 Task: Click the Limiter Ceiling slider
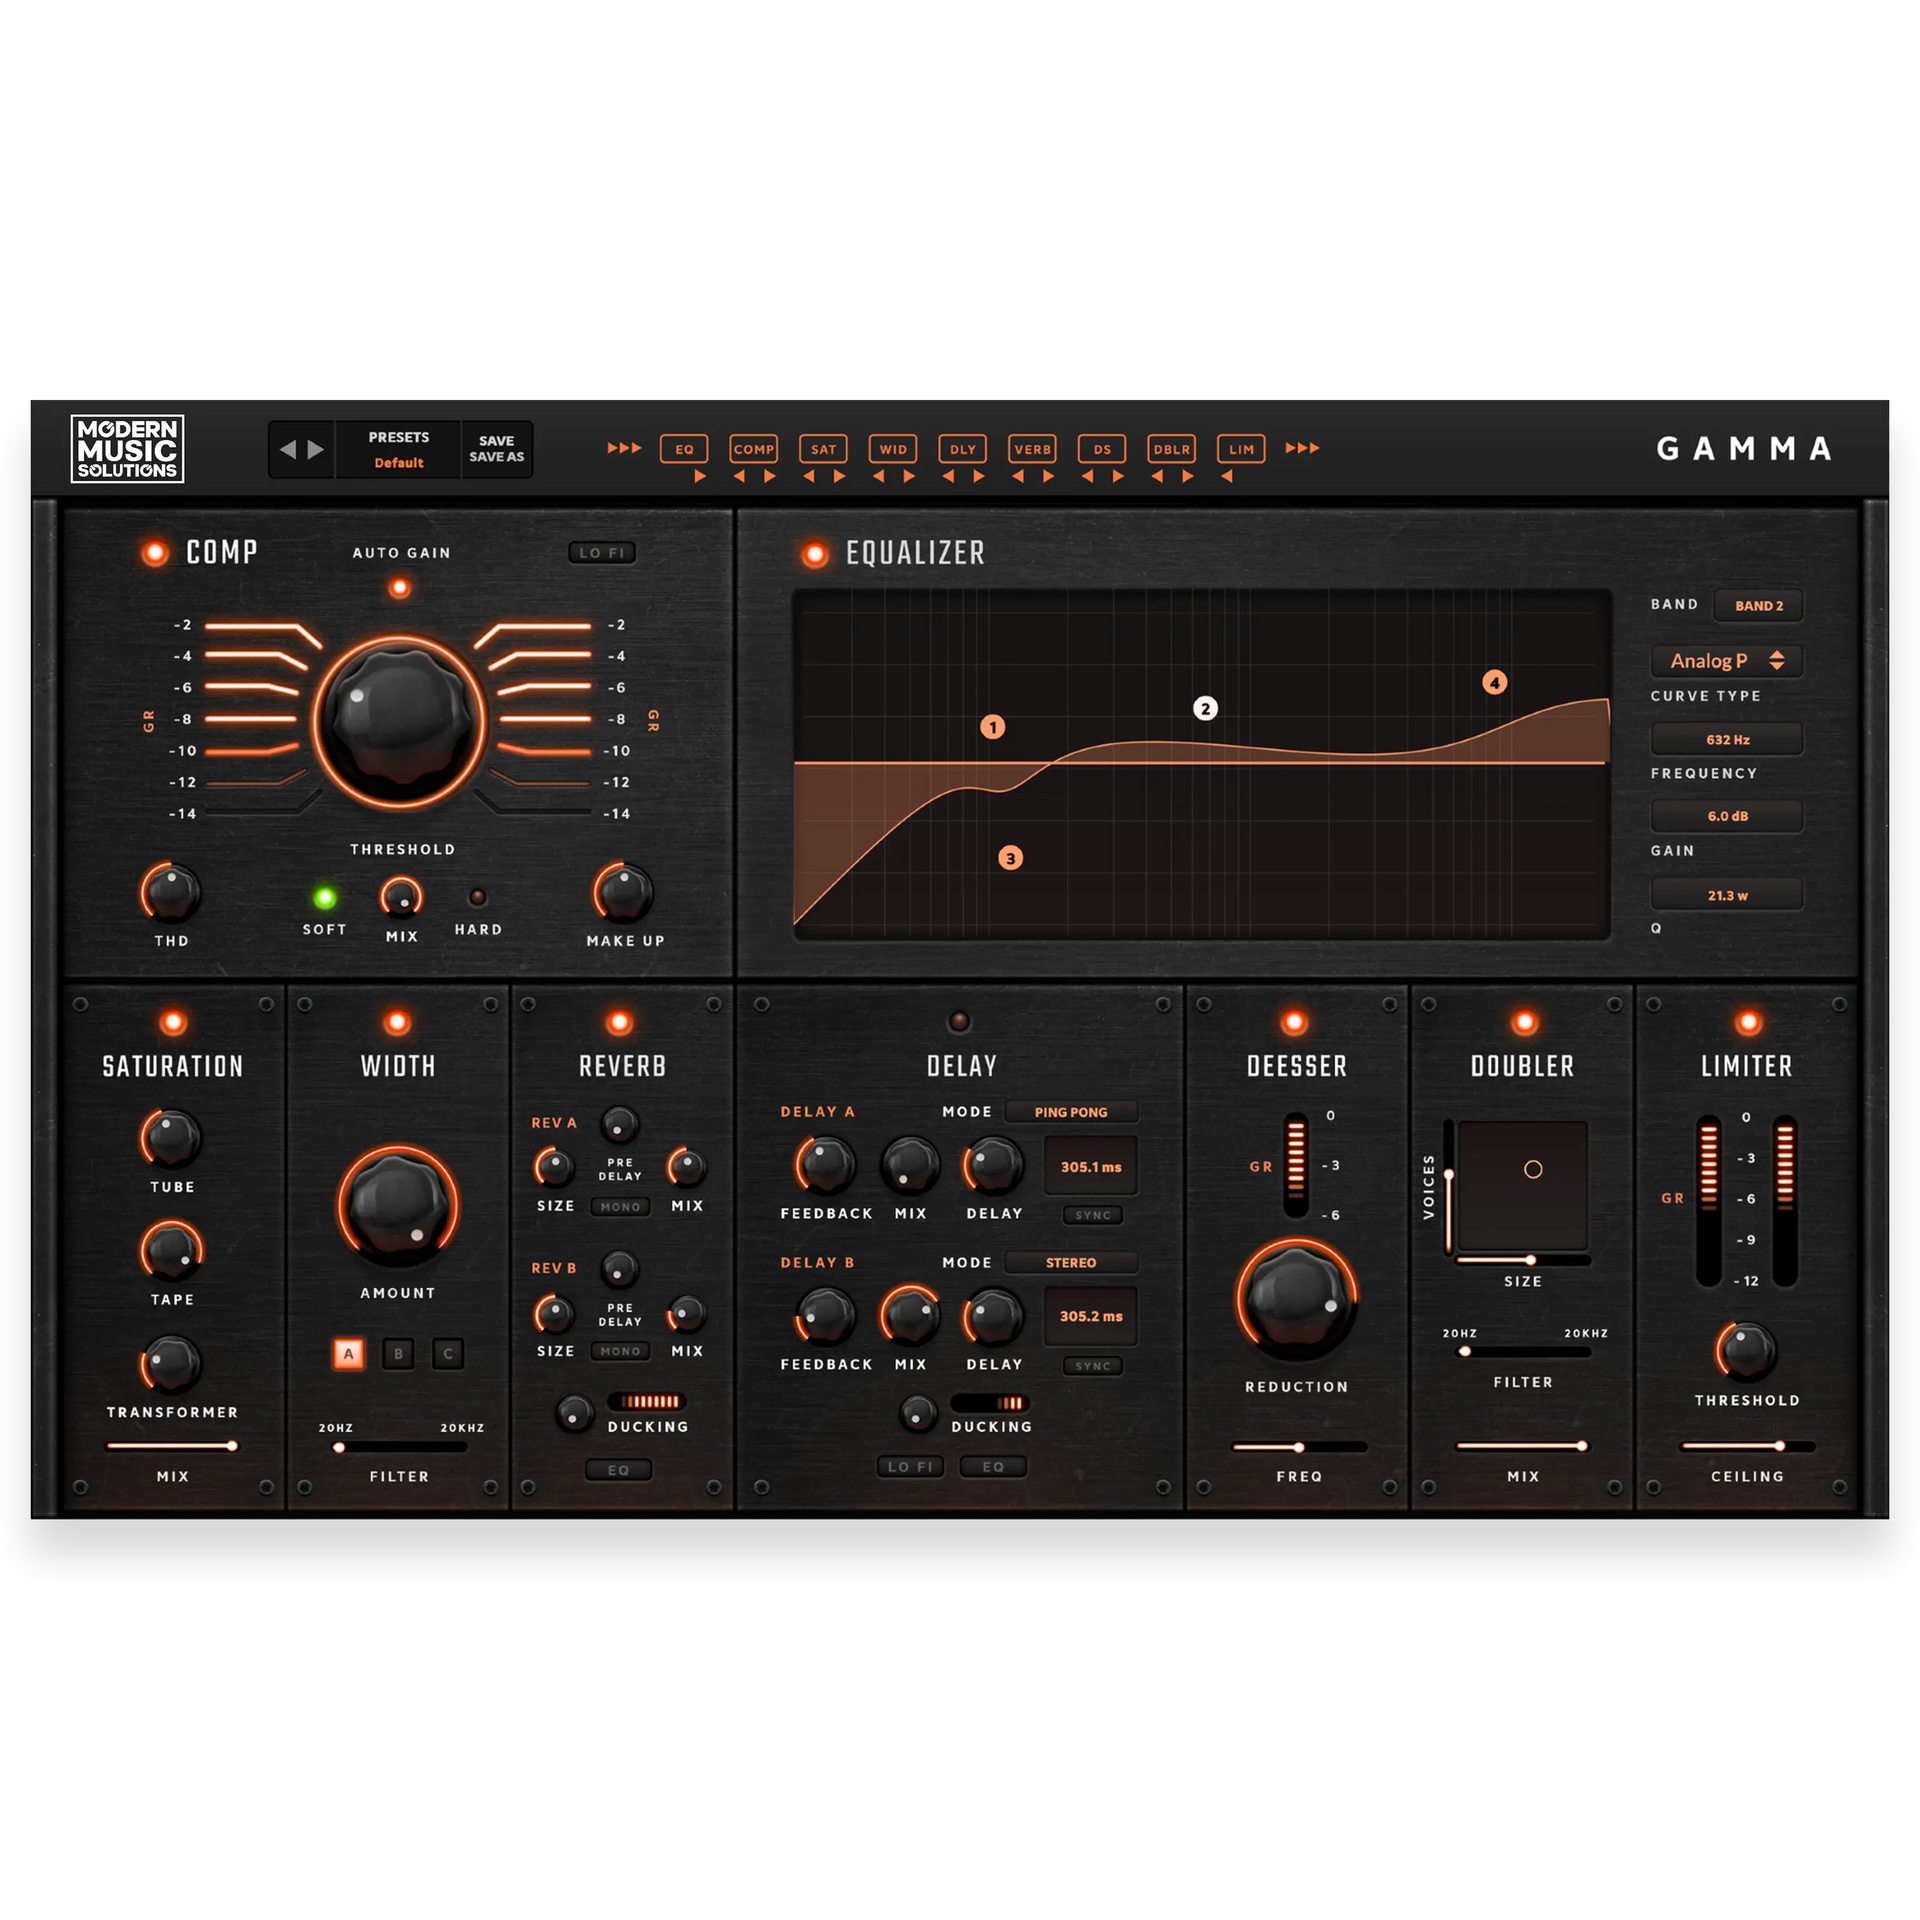(x=1747, y=1446)
